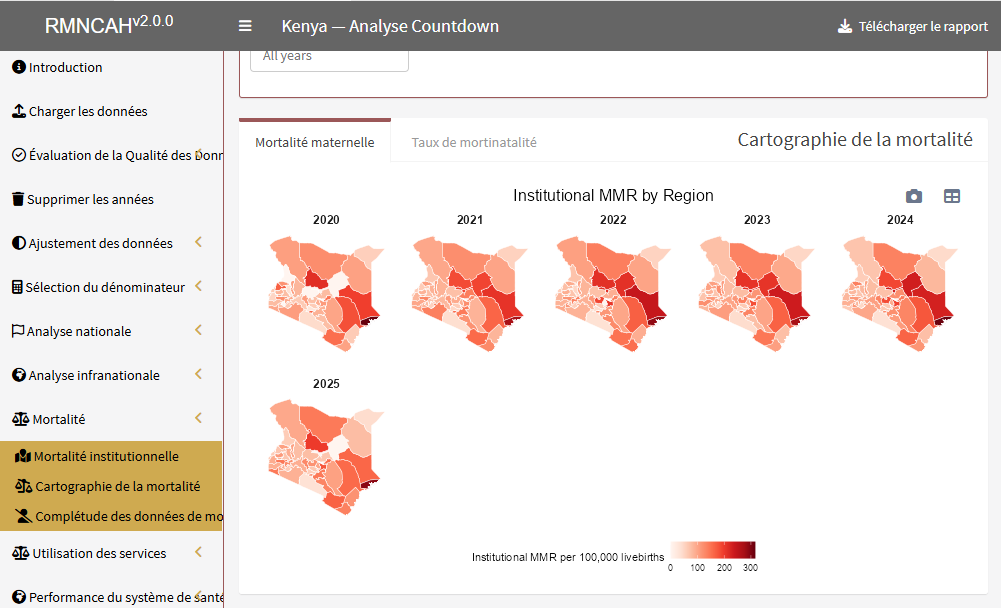Click the flag icon for Analyse nationale
Viewport: 1001px width, 608px height.
tap(18, 331)
